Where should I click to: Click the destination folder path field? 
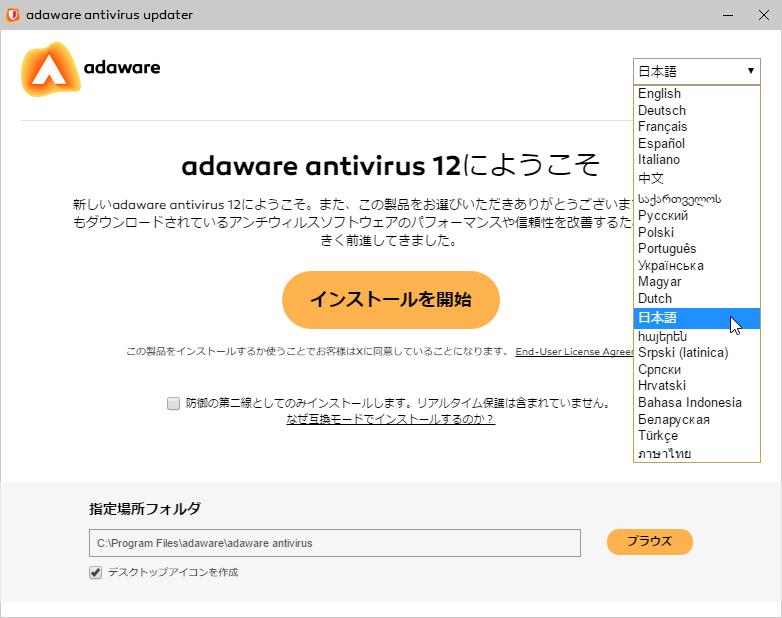coord(335,543)
